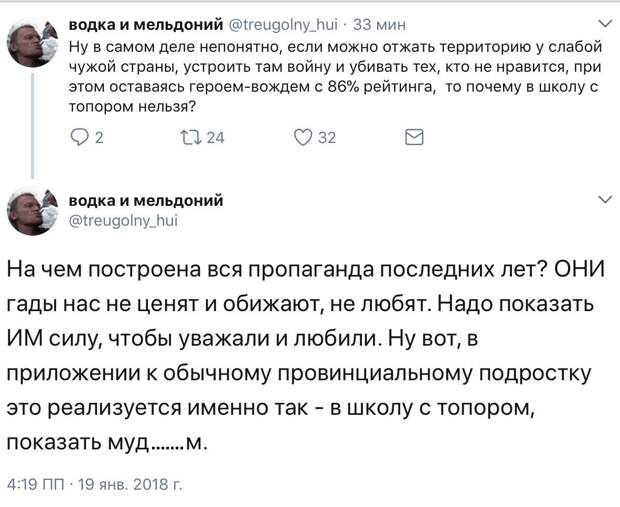View the replies count 2
Viewport: 620px width, 507px height.
click(99, 138)
